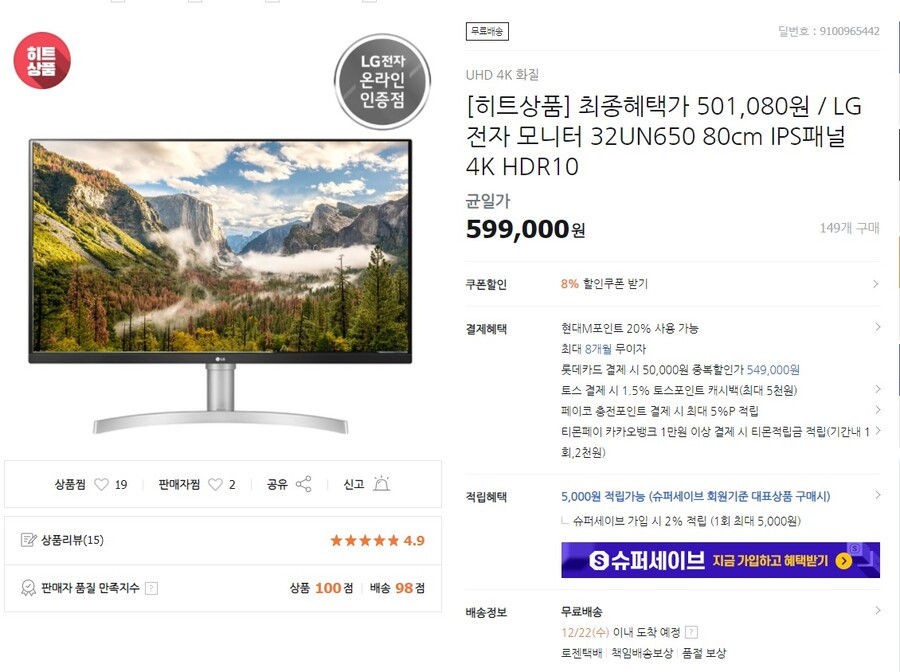The height and width of the screenshot is (672, 900).
Task: Click the 상품찜 heart icon
Action: coord(101,484)
